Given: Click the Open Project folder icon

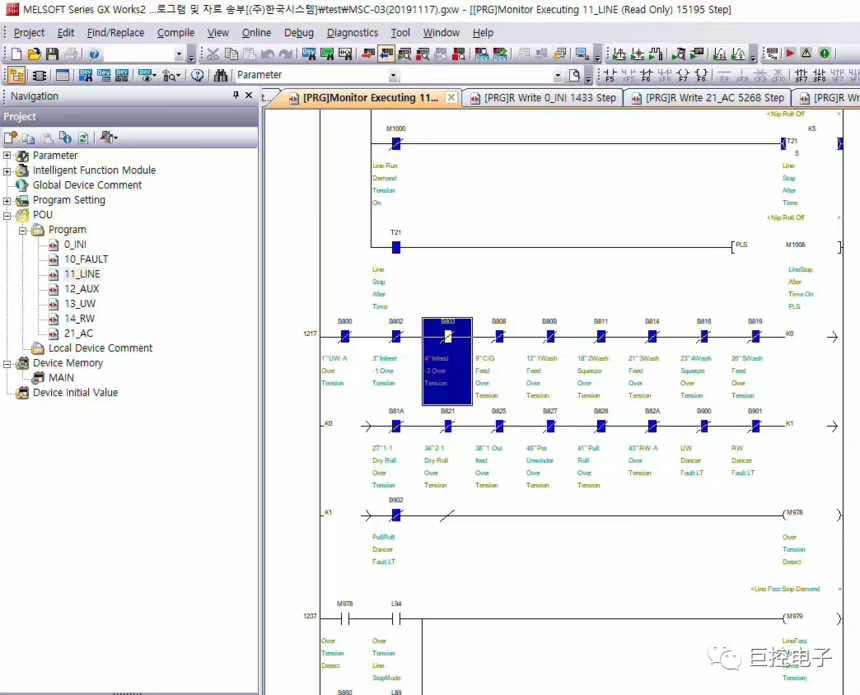Looking at the screenshot, I should click(x=34, y=54).
